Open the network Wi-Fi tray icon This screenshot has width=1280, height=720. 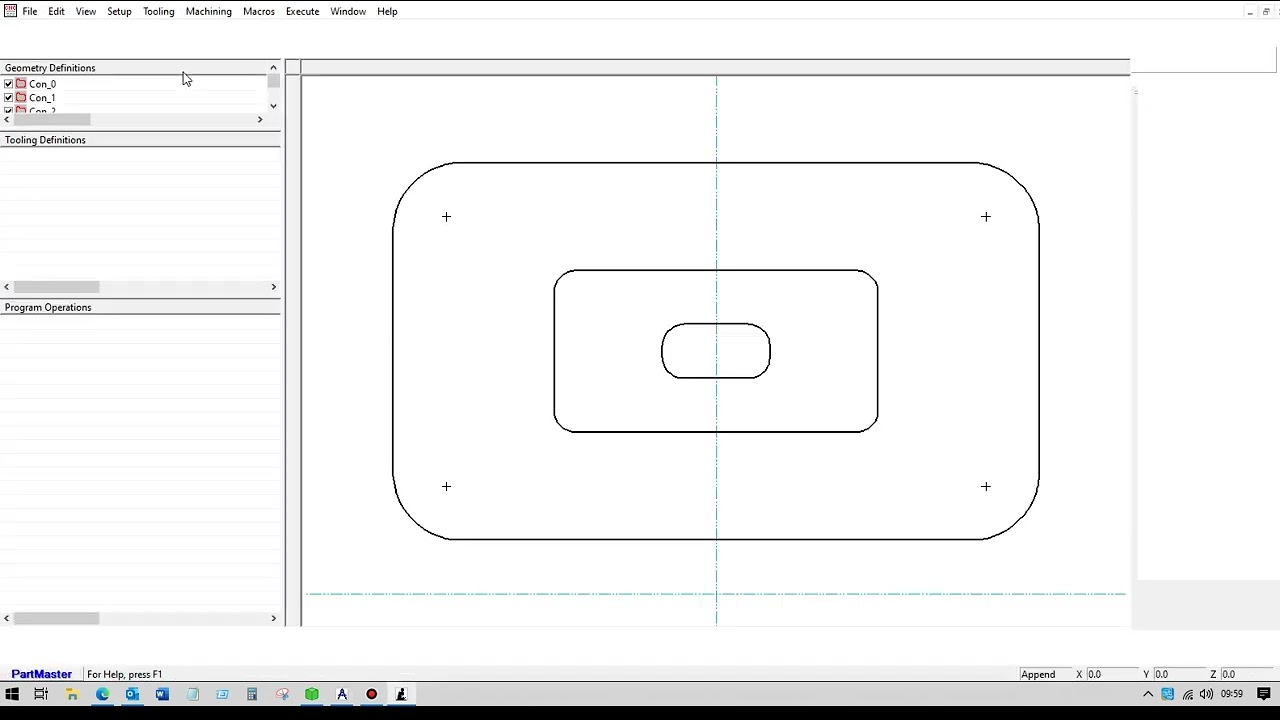coord(1187,694)
